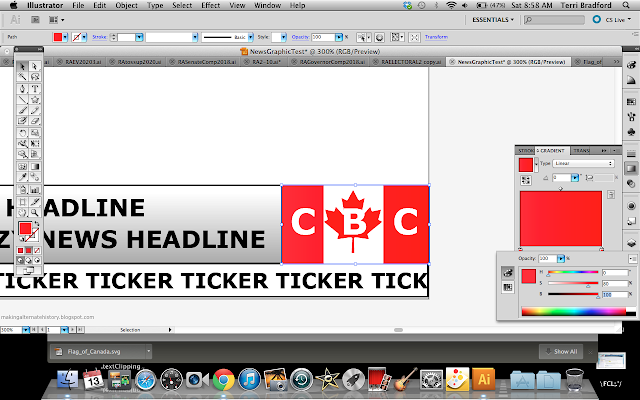Select the Mesh tool

pyautogui.click(x=22, y=167)
